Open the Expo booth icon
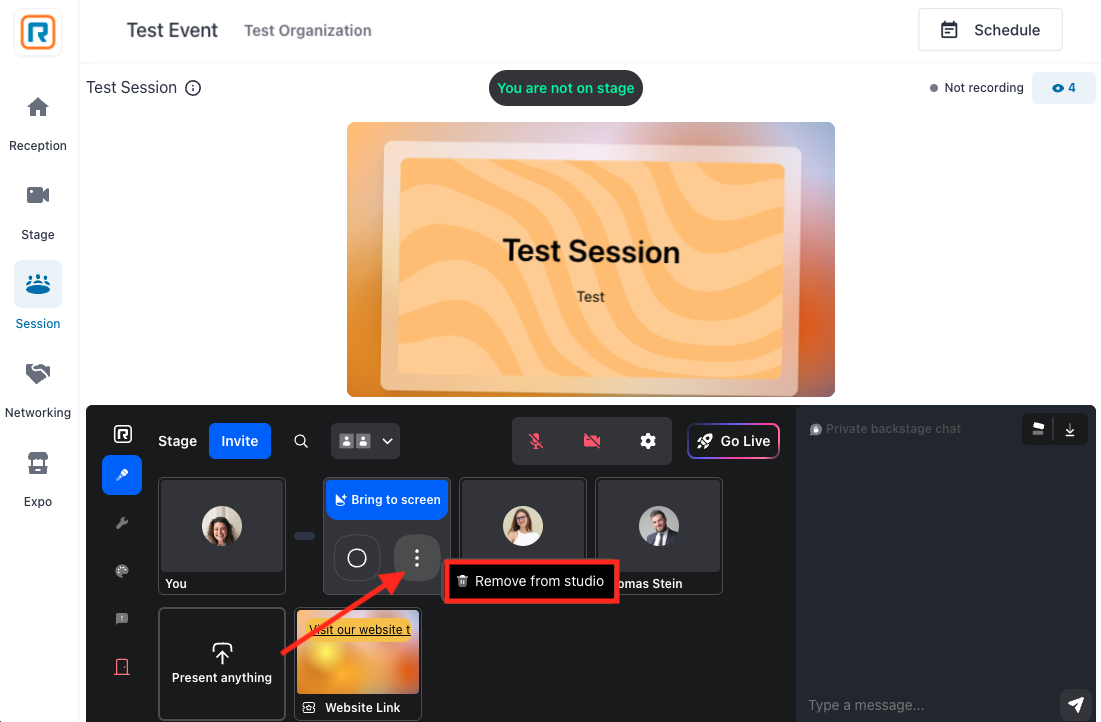This screenshot has width=1101, height=722. 38,464
